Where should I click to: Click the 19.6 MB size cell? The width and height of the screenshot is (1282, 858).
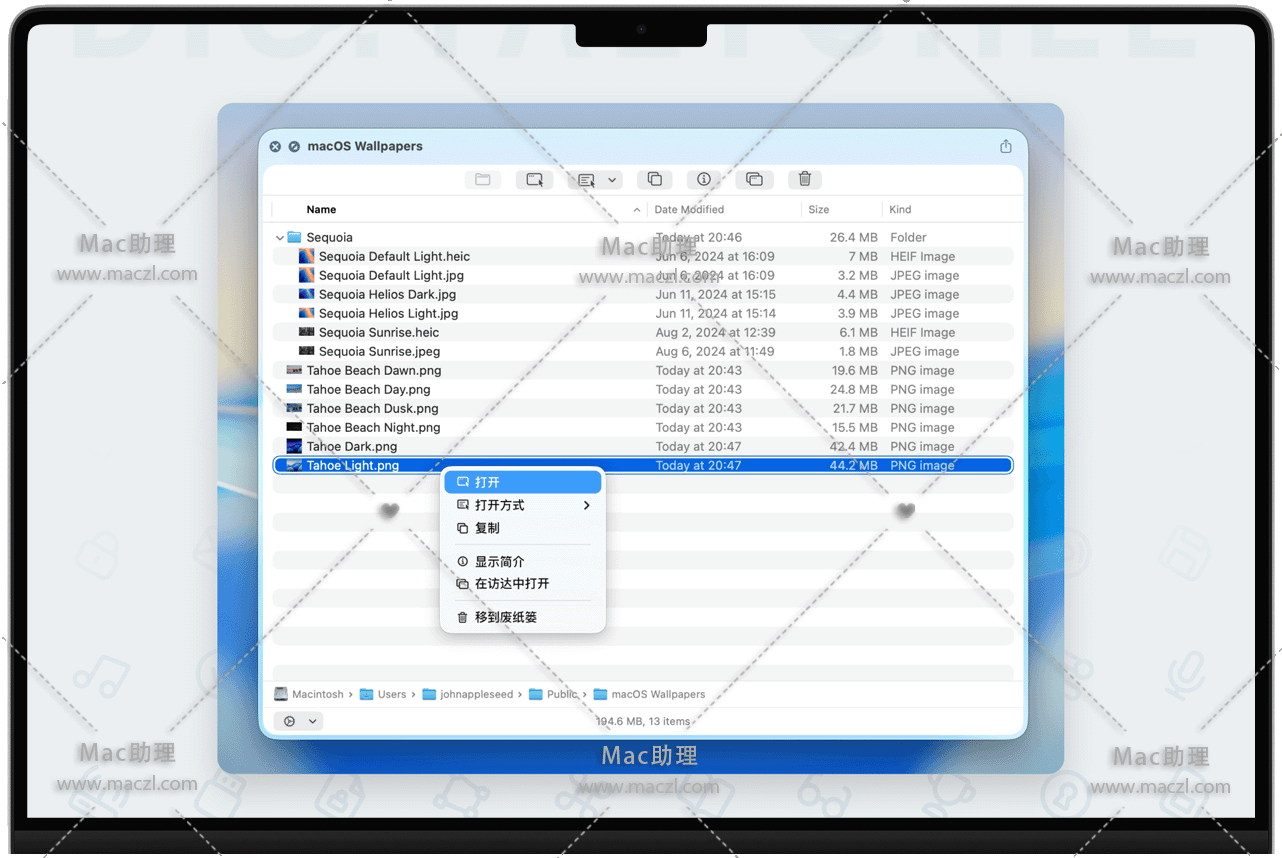coord(855,371)
